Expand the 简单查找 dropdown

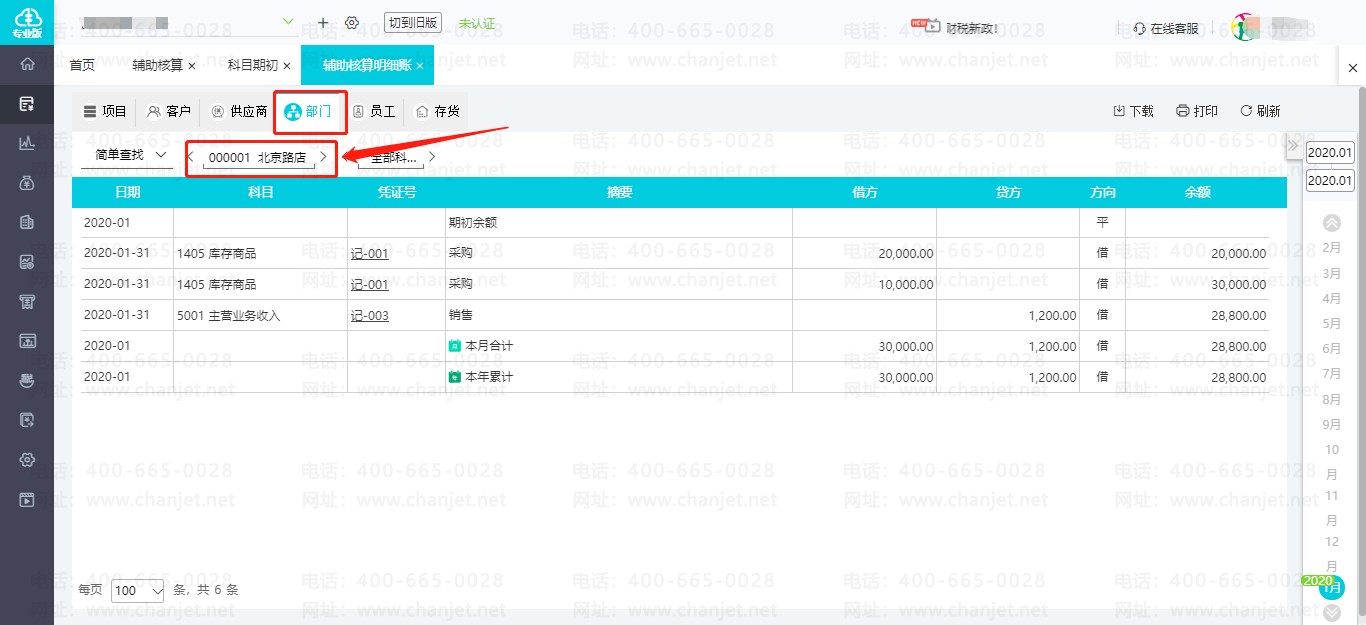(x=131, y=156)
